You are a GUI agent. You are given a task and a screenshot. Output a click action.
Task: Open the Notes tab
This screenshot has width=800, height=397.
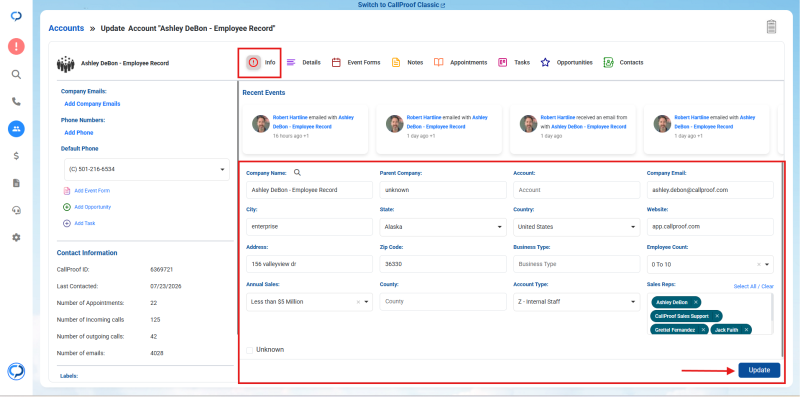click(x=407, y=62)
